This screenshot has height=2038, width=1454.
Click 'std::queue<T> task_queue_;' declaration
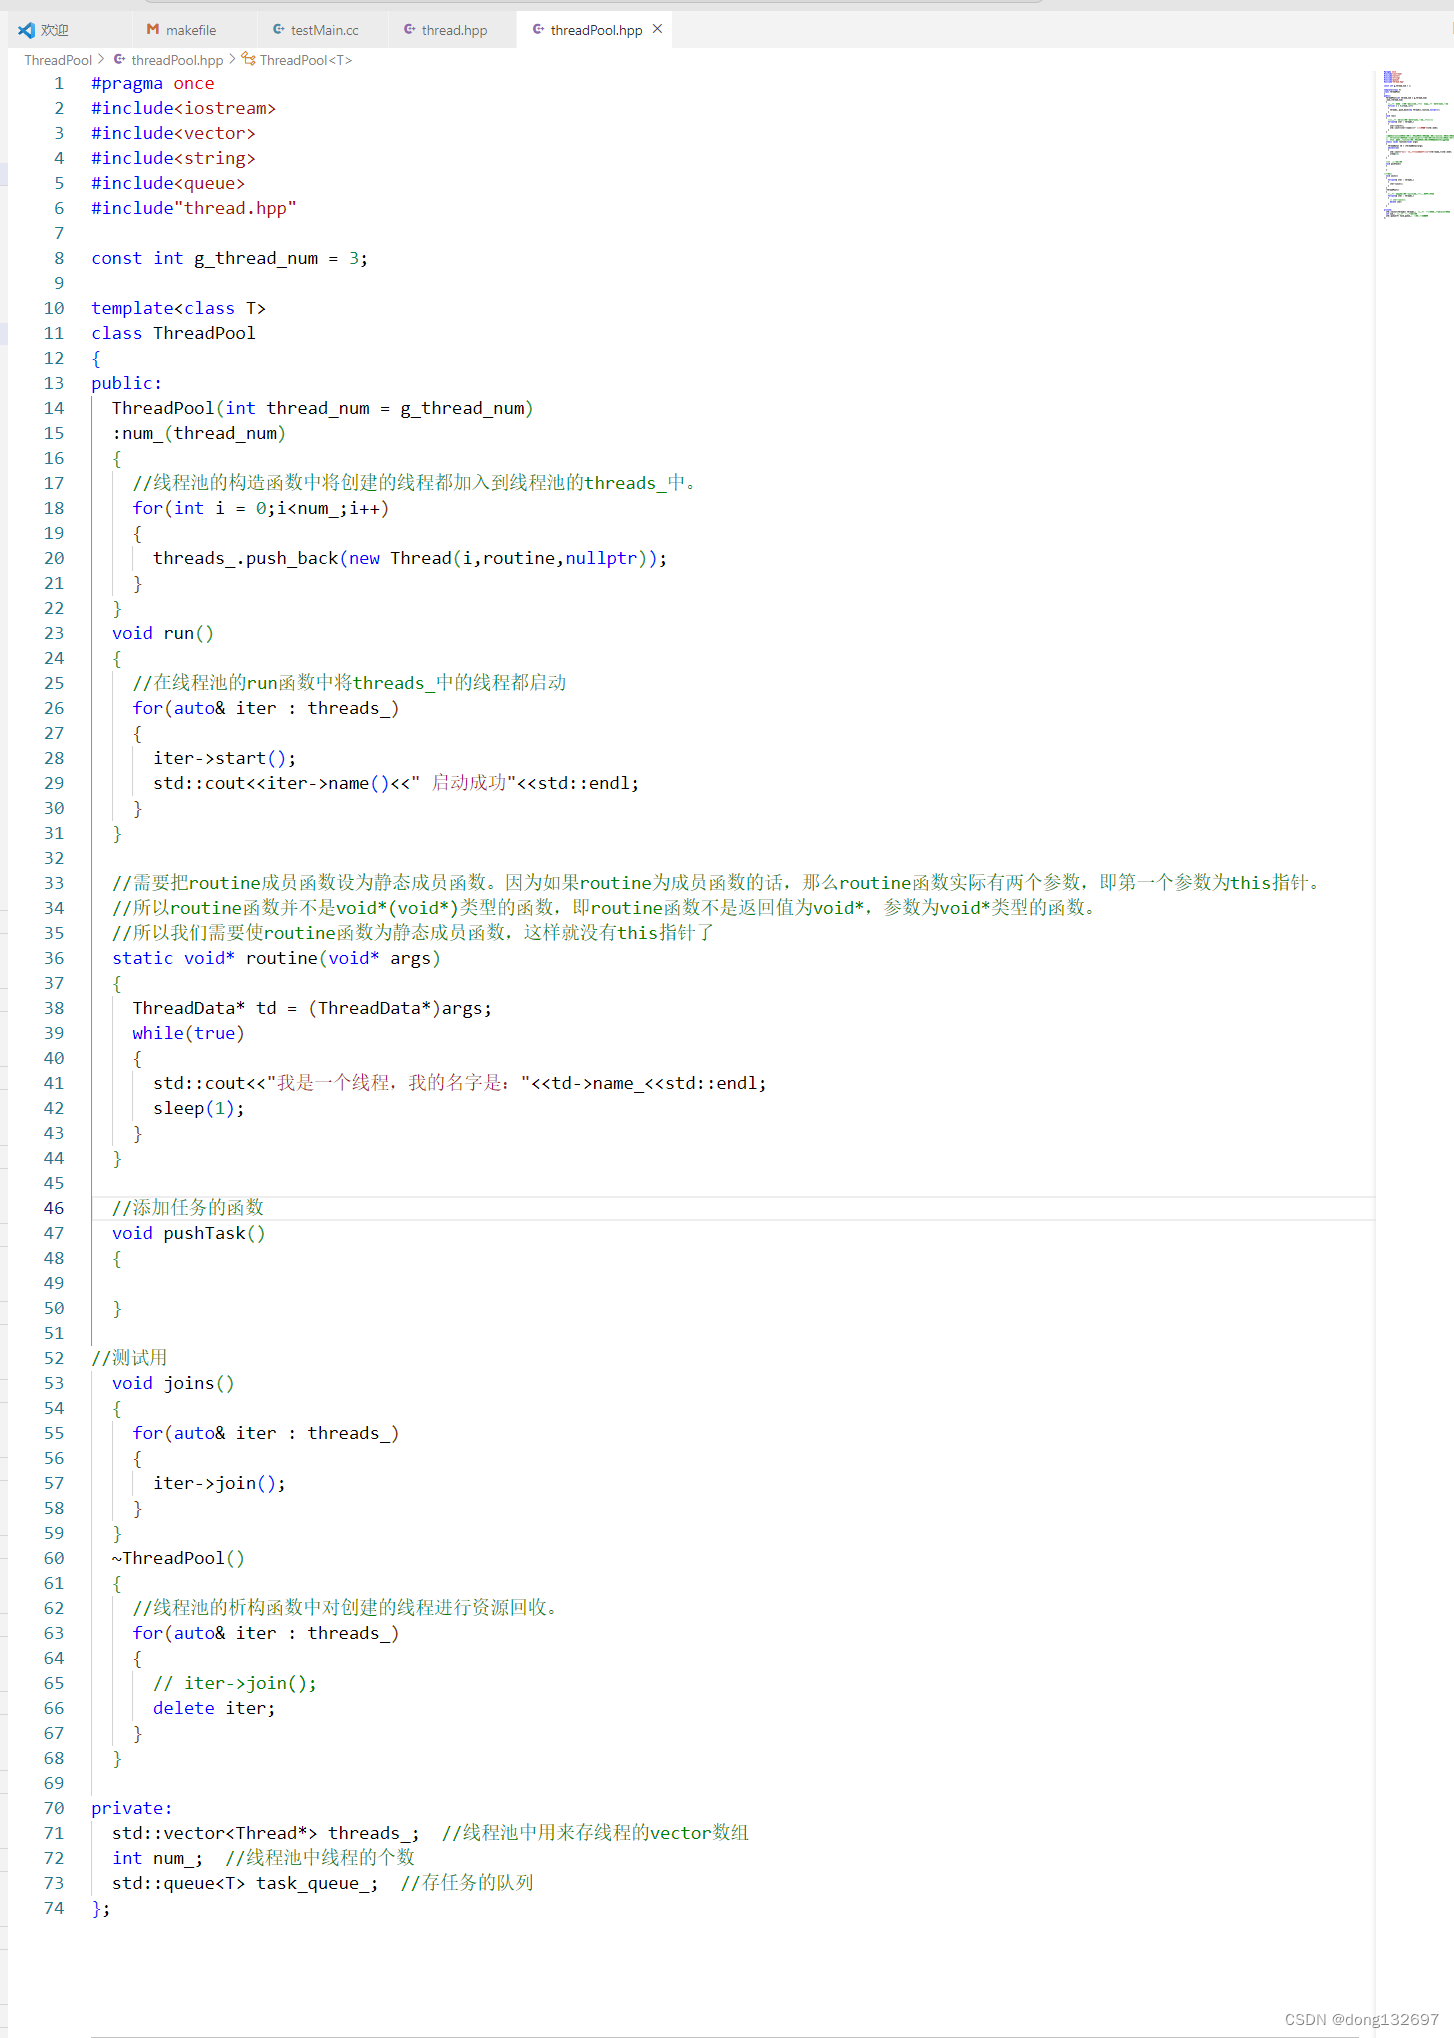pos(245,1883)
